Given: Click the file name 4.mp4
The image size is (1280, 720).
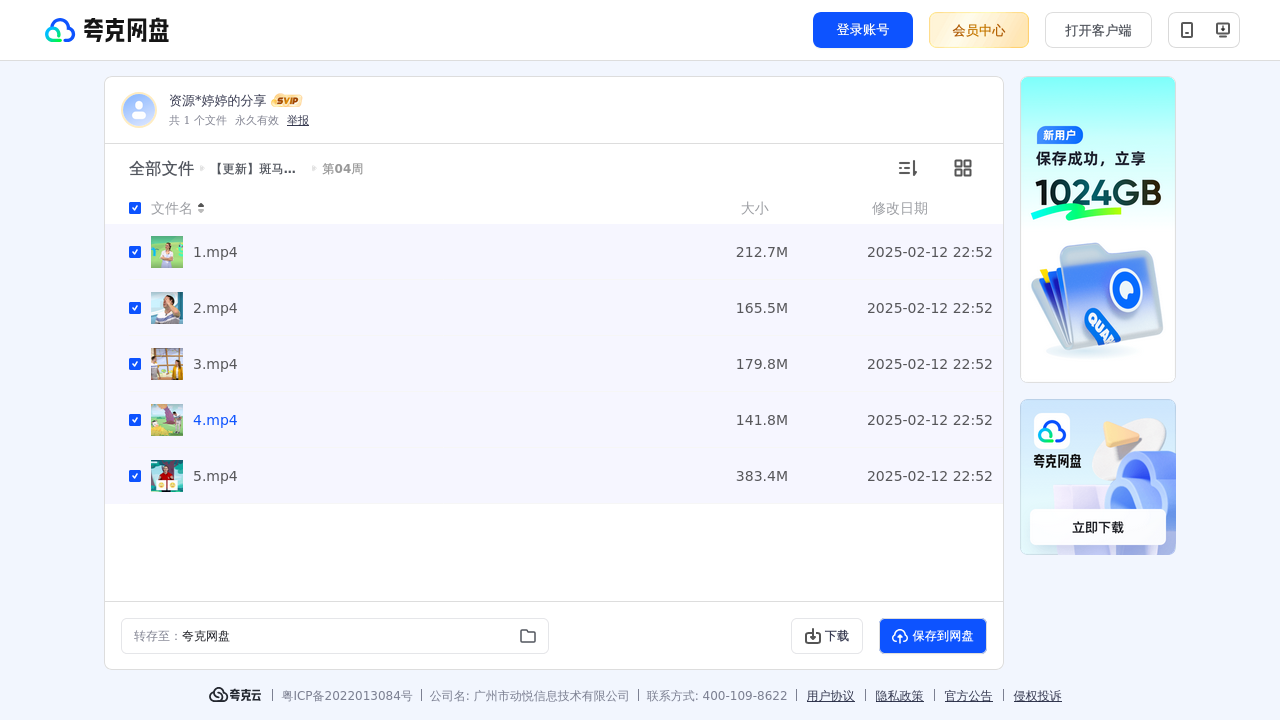Looking at the screenshot, I should 215,420.
